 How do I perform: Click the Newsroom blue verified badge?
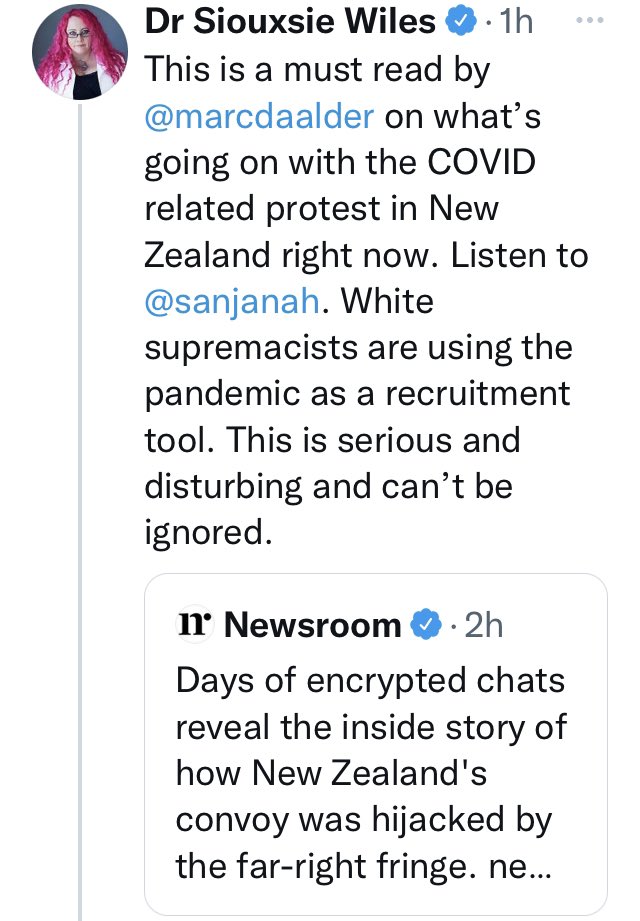pos(427,625)
